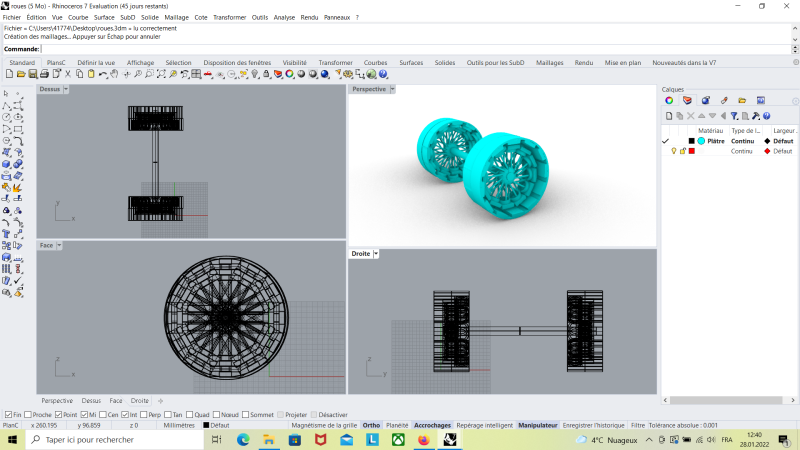The width and height of the screenshot is (800, 450).
Task: Open the layer tools hammer icon
Action: tap(756, 116)
